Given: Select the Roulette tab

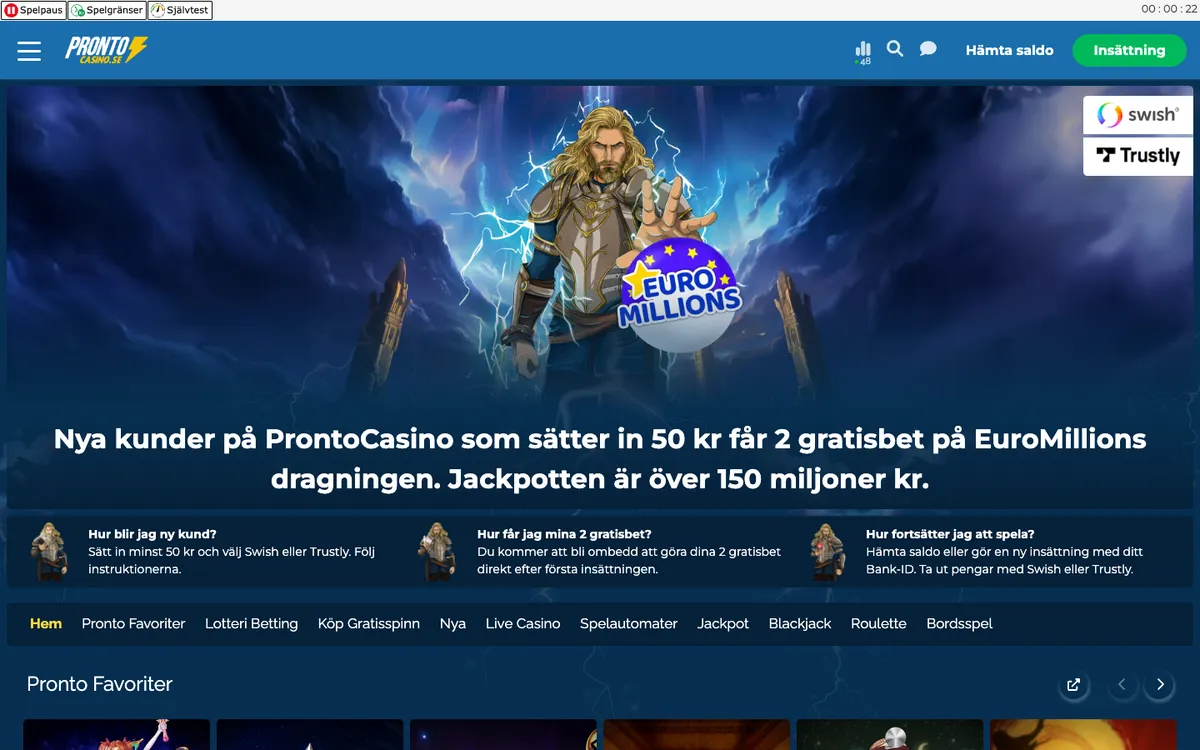Looking at the screenshot, I should (879, 623).
